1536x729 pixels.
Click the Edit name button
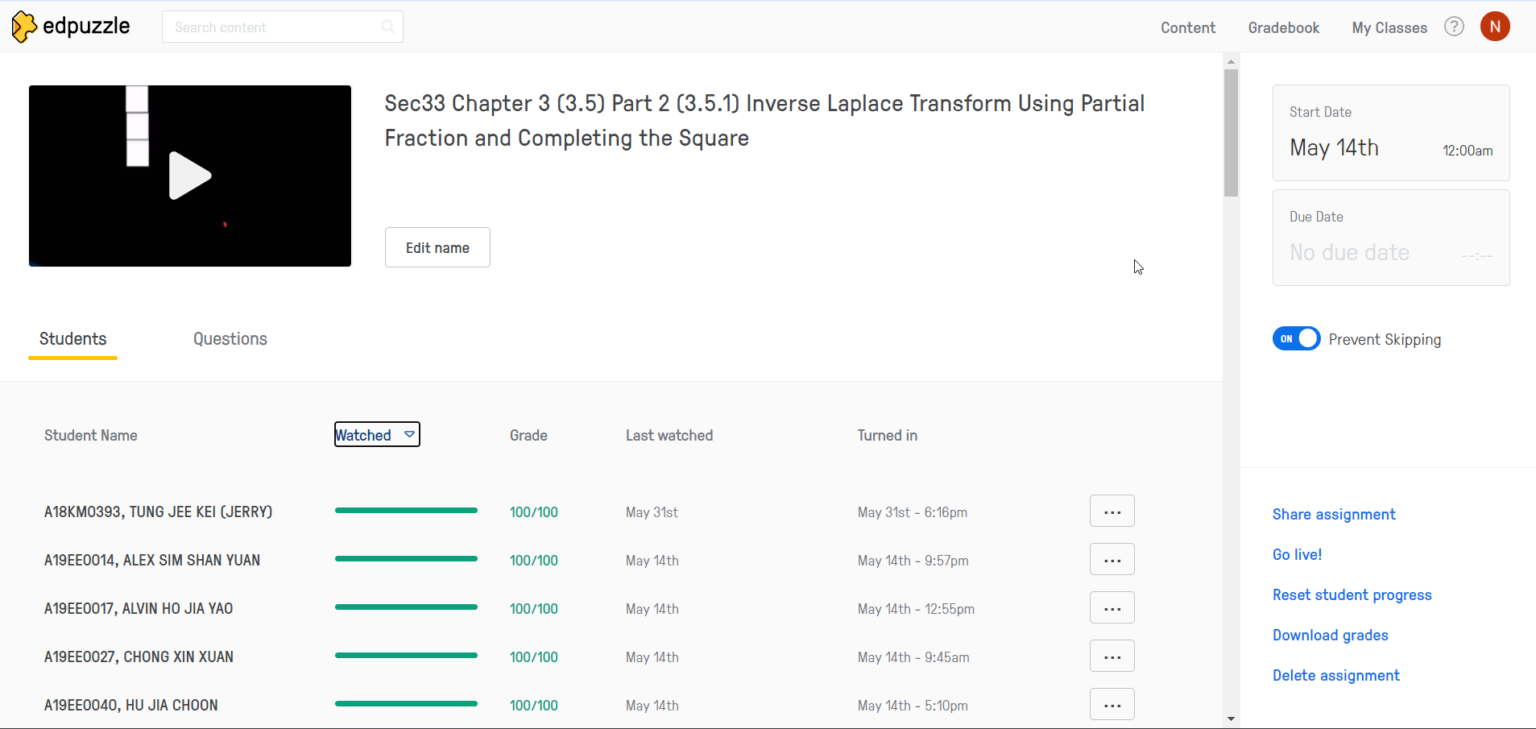(437, 248)
